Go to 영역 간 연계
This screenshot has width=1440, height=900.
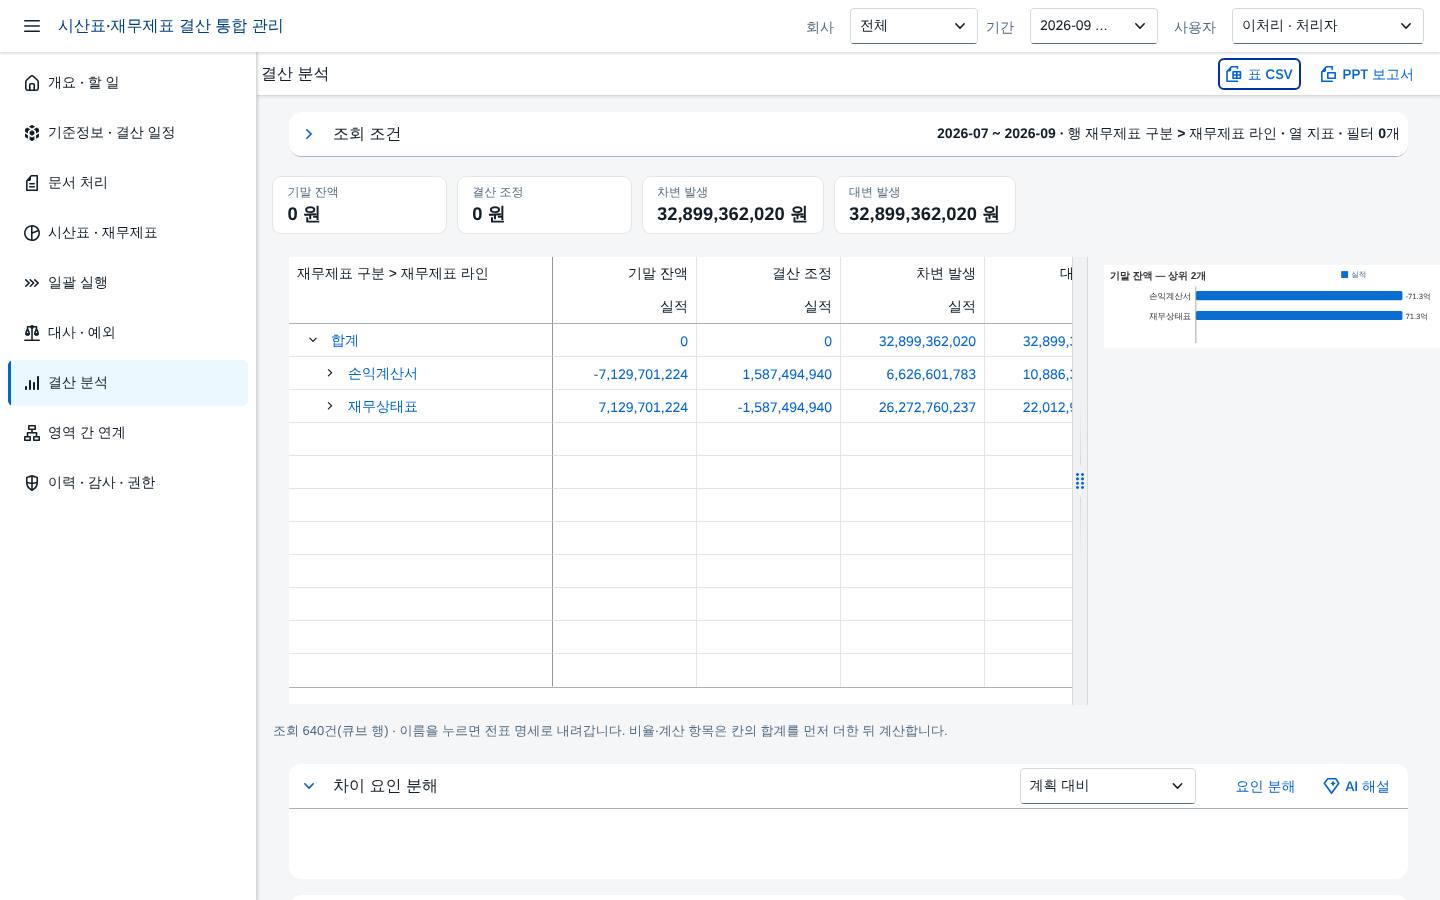tap(128, 433)
